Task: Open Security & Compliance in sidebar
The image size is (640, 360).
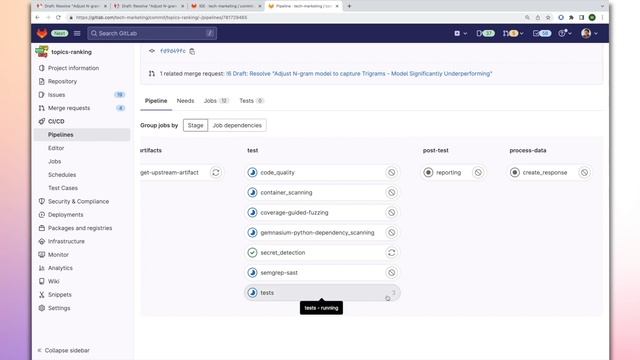Action: point(78,202)
